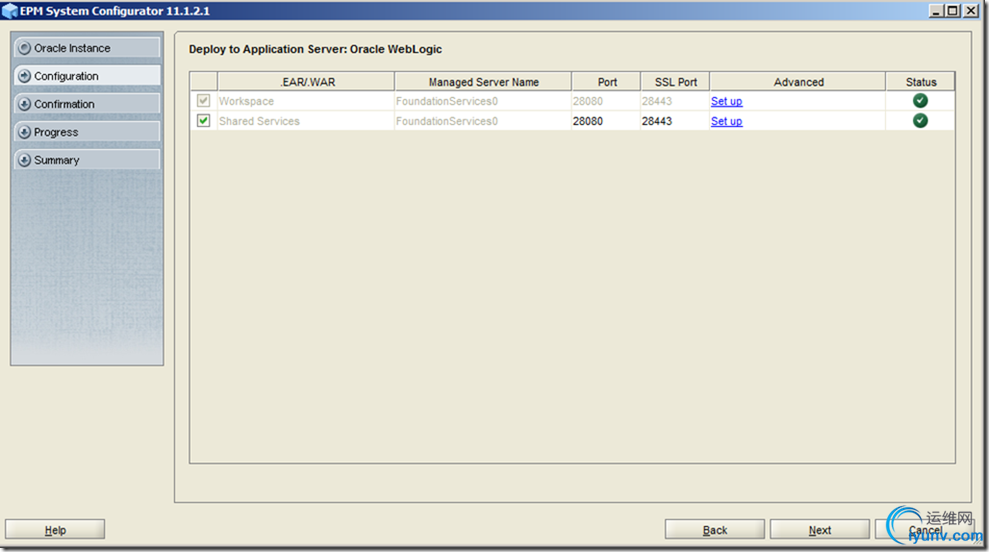The height and width of the screenshot is (552, 989).
Task: Select the Shared Services name cell
Action: point(306,121)
